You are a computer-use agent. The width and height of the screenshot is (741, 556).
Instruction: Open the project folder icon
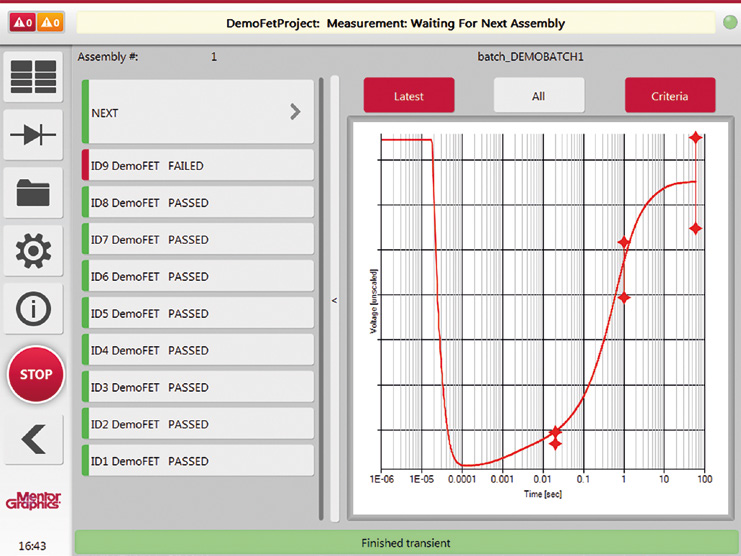coord(33,193)
